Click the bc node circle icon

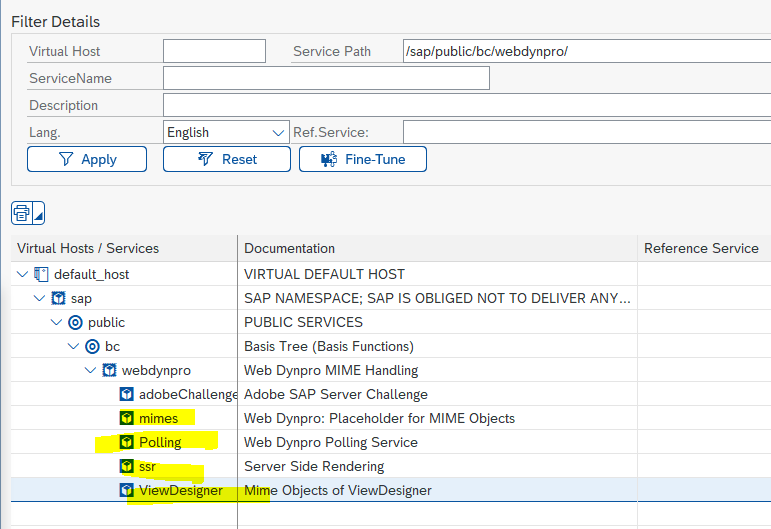point(92,347)
